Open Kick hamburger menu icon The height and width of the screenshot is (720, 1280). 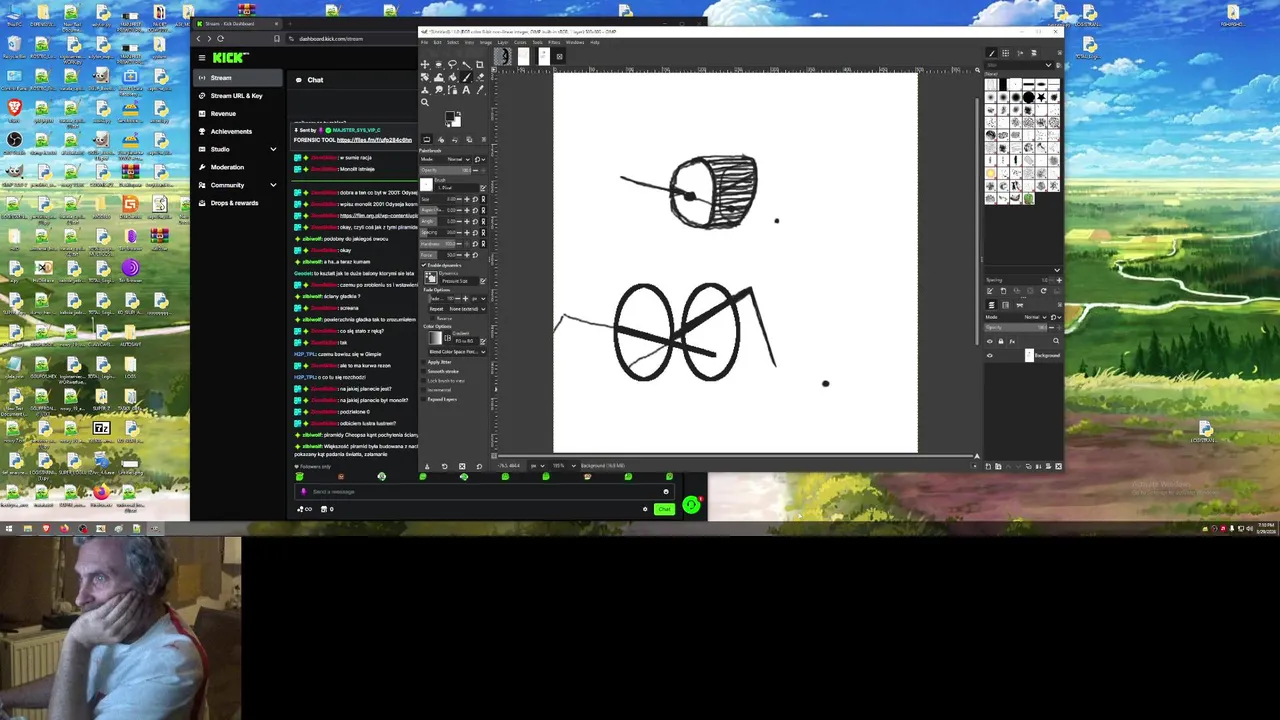[201, 57]
